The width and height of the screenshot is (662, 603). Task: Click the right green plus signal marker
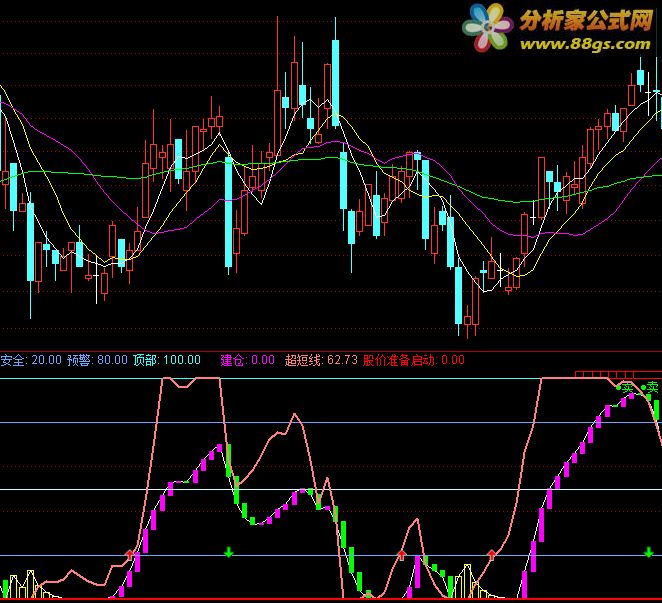click(649, 552)
